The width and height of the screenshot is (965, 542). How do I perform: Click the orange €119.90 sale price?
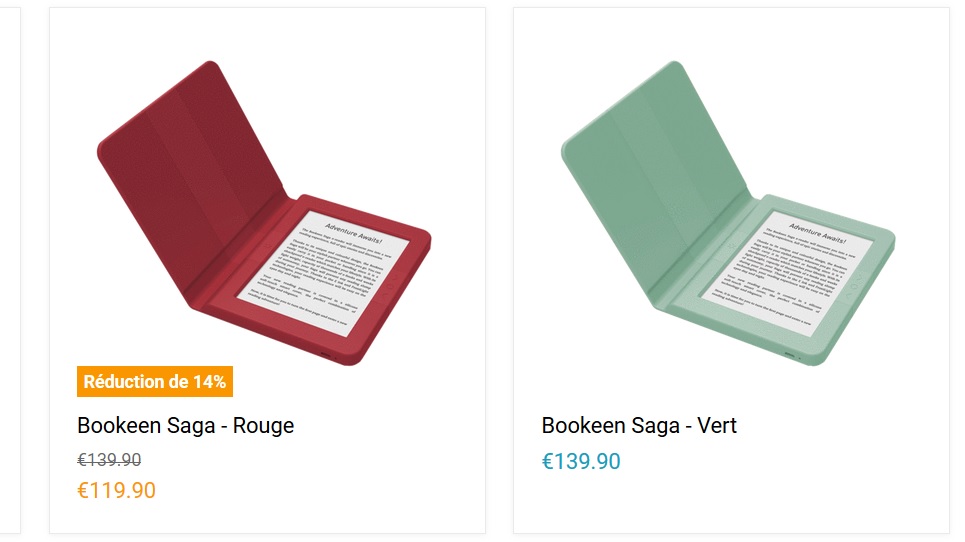116,490
